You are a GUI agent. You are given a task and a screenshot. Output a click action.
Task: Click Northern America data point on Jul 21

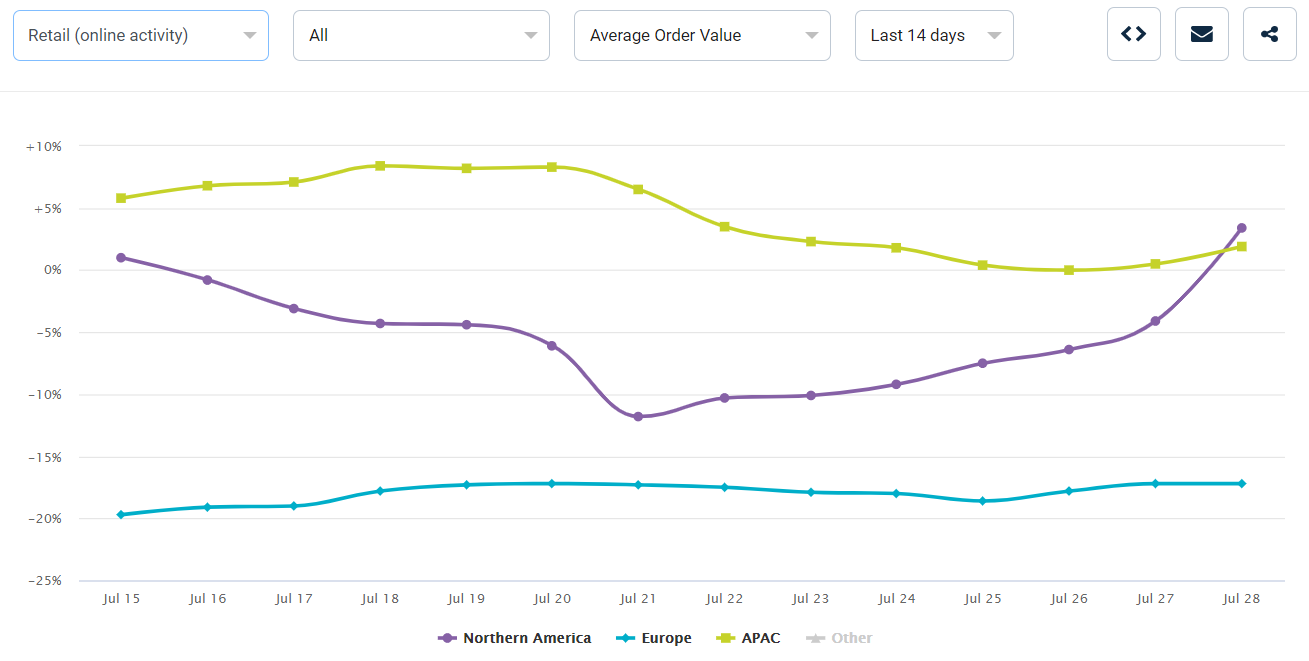click(x=638, y=416)
